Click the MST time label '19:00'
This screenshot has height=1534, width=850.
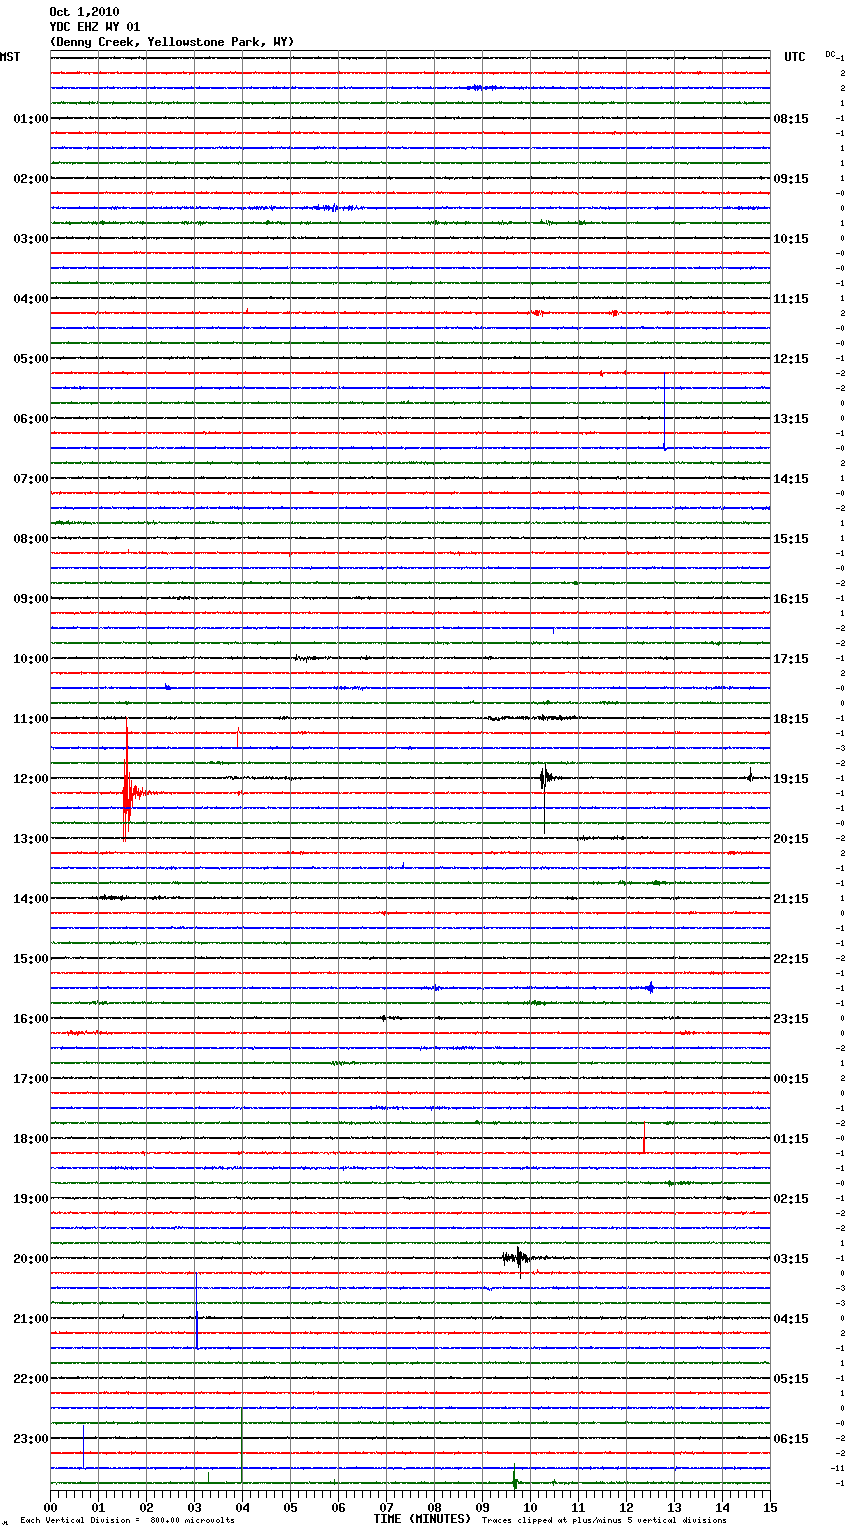[31, 1199]
